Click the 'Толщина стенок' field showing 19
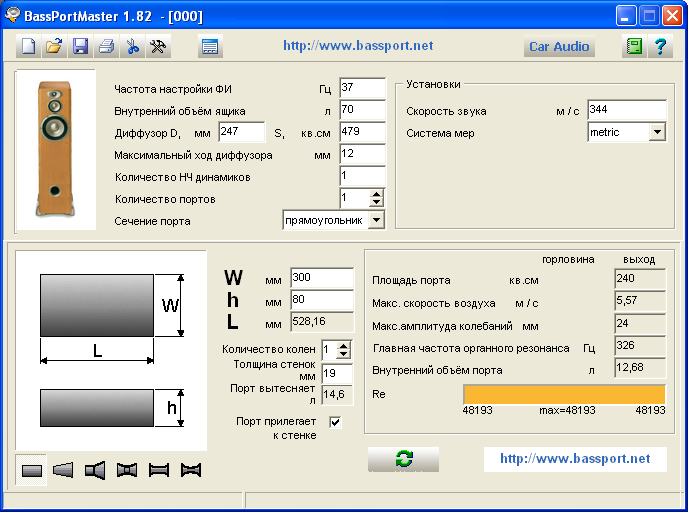Image resolution: width=688 pixels, height=512 pixels. point(337,373)
